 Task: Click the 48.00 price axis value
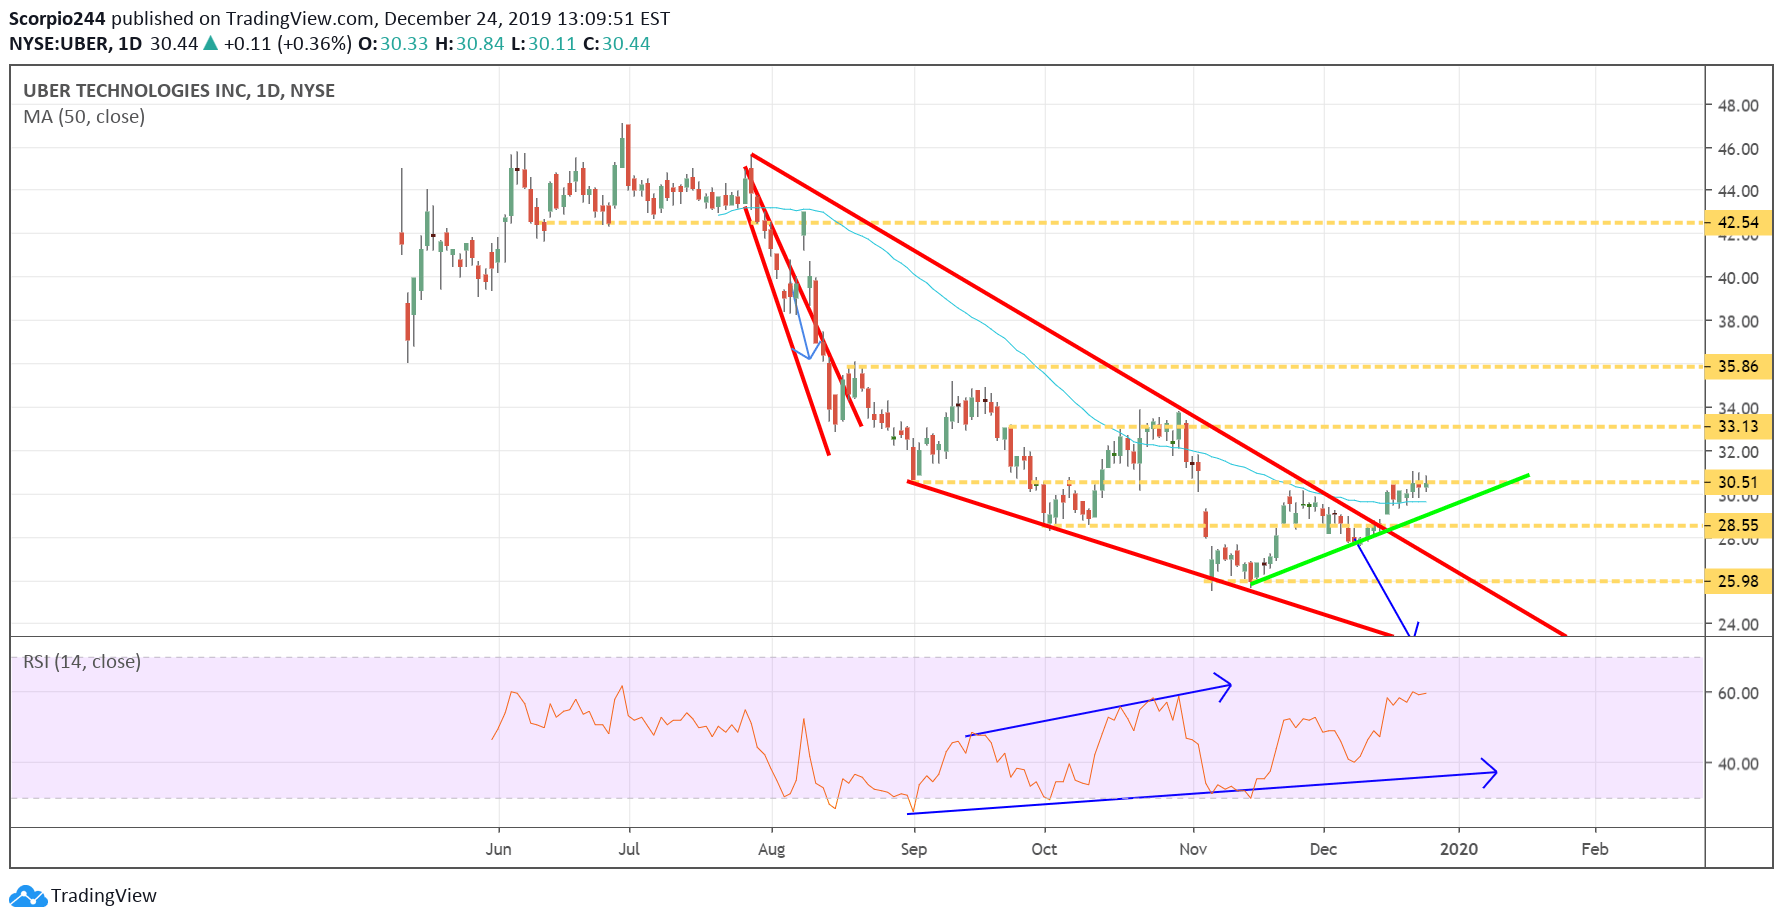[1738, 106]
